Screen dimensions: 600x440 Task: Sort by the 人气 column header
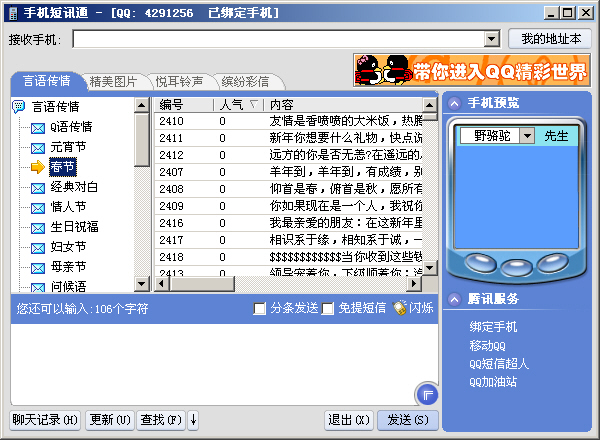point(238,104)
